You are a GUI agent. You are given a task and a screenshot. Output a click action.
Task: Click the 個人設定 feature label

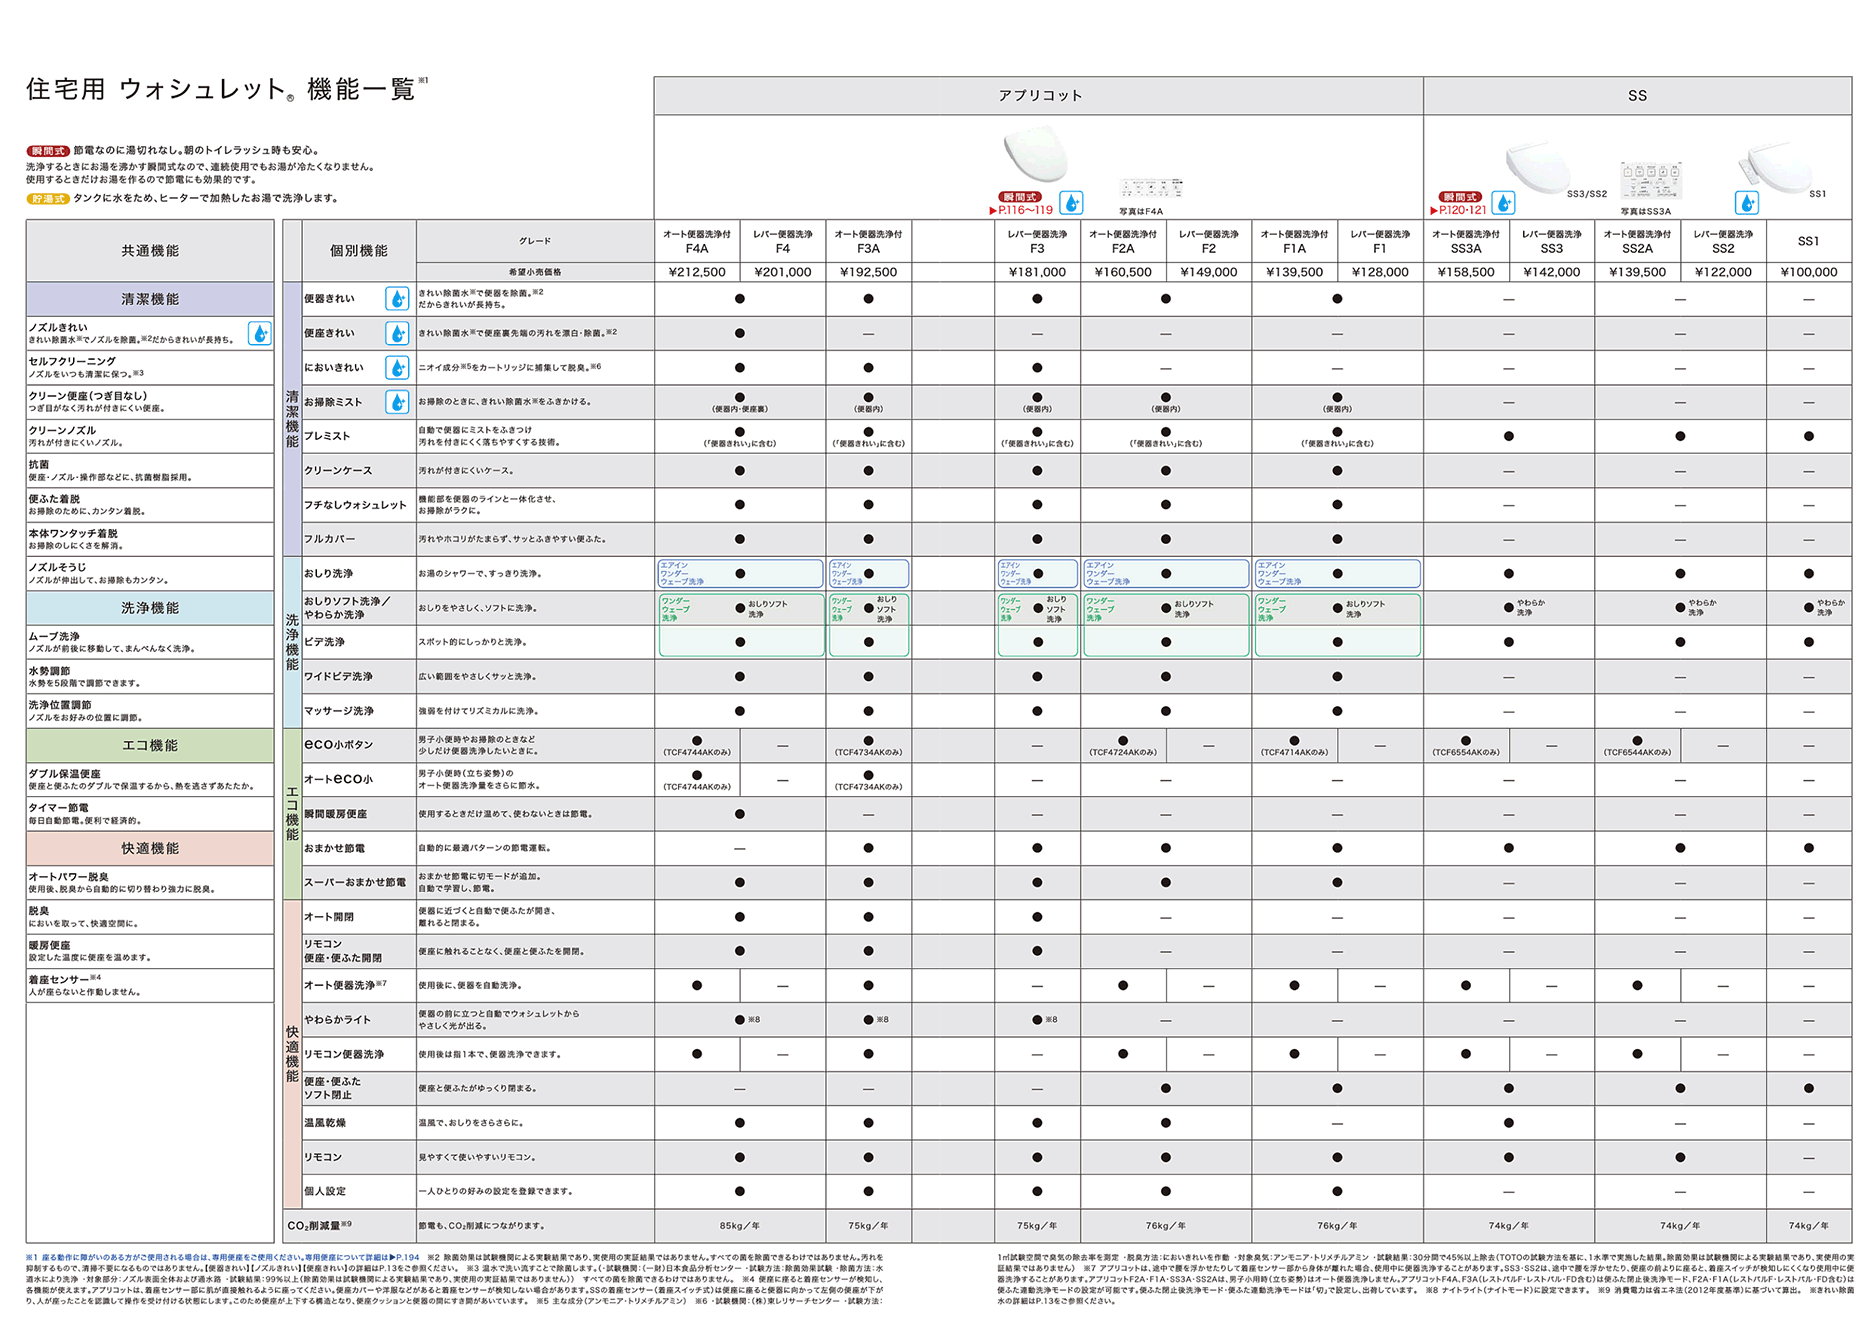click(x=325, y=1191)
